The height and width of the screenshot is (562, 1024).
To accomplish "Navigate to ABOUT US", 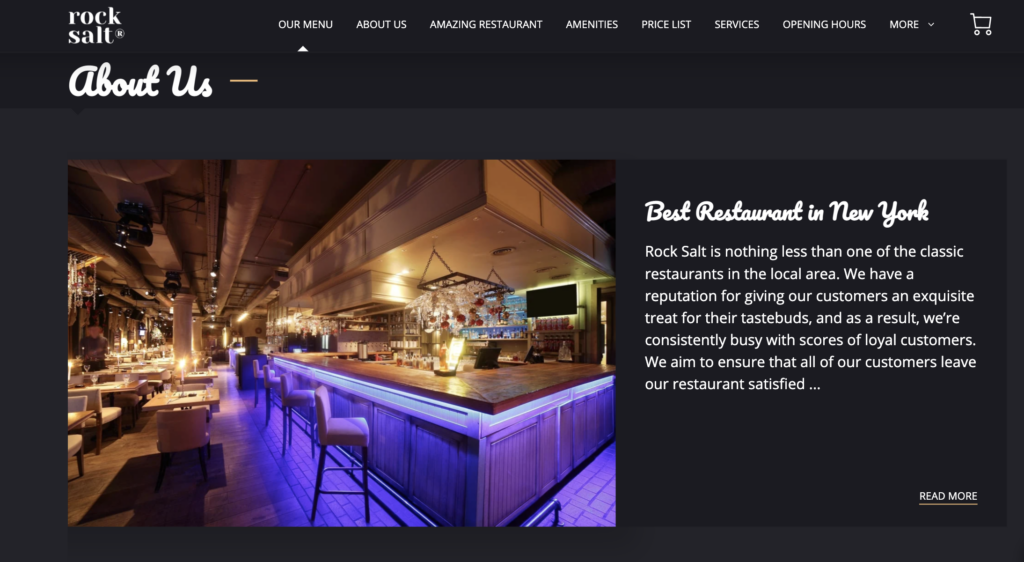I will [x=381, y=25].
